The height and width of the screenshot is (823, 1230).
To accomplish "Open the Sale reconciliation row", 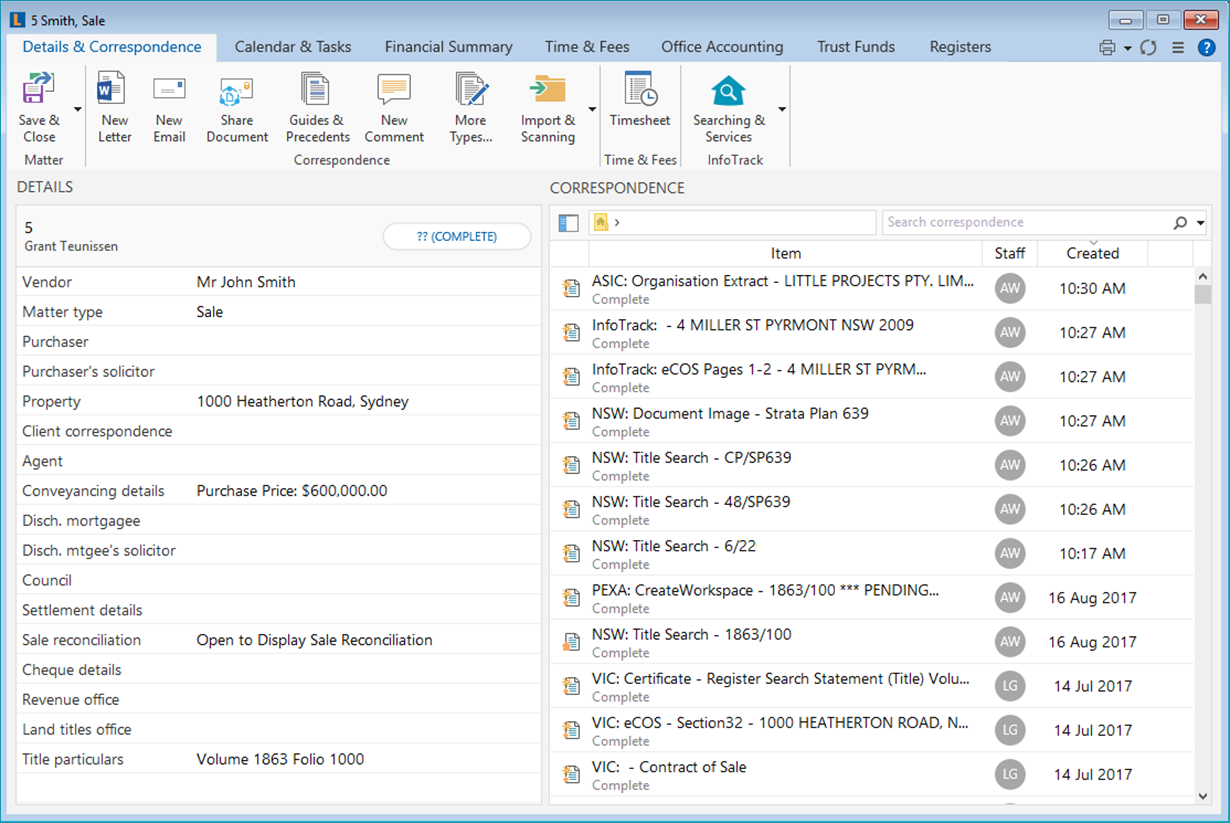I will [x=279, y=640].
